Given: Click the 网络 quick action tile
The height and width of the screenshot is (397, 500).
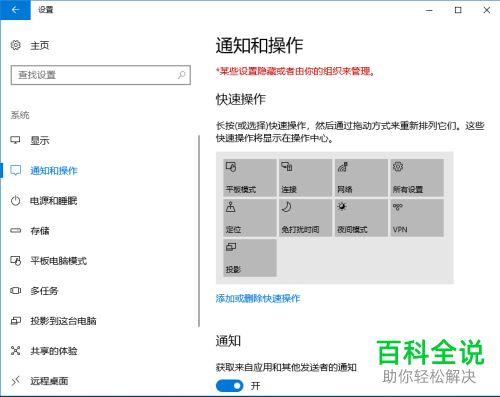Looking at the screenshot, I should 361,178.
